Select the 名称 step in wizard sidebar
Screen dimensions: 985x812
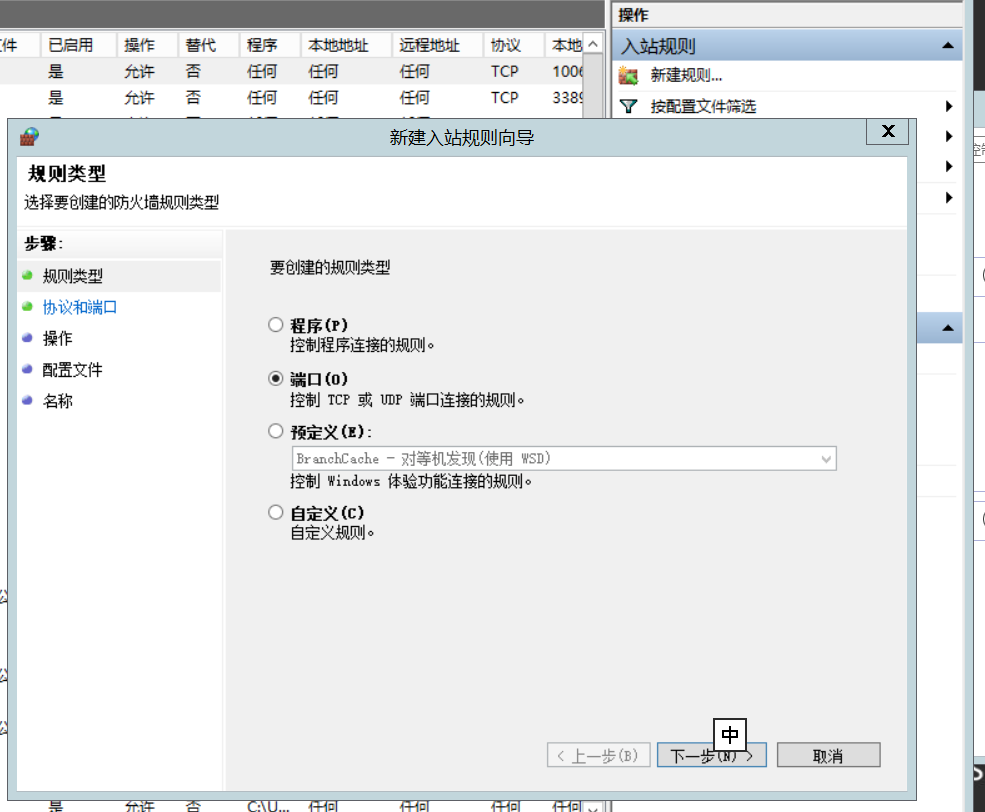coord(57,401)
